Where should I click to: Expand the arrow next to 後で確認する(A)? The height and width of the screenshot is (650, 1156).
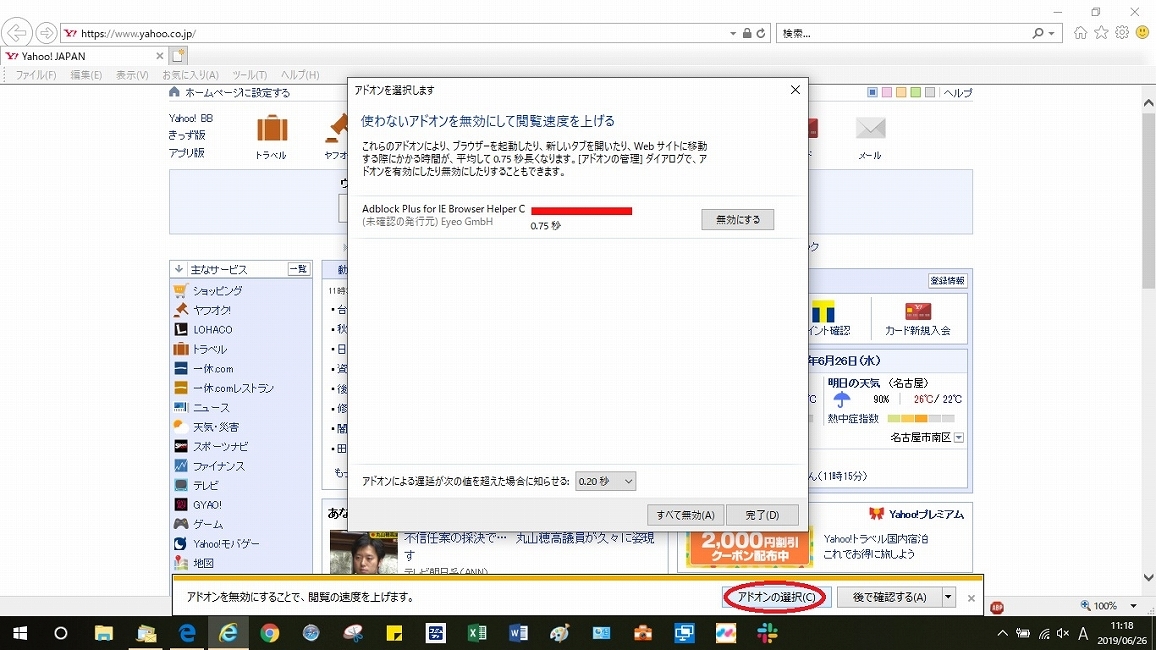pyautogui.click(x=949, y=597)
